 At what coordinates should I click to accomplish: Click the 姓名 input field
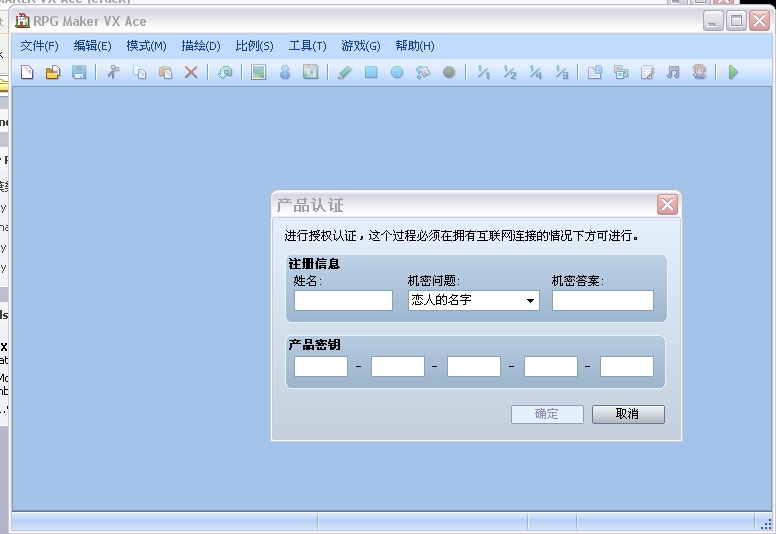[343, 300]
